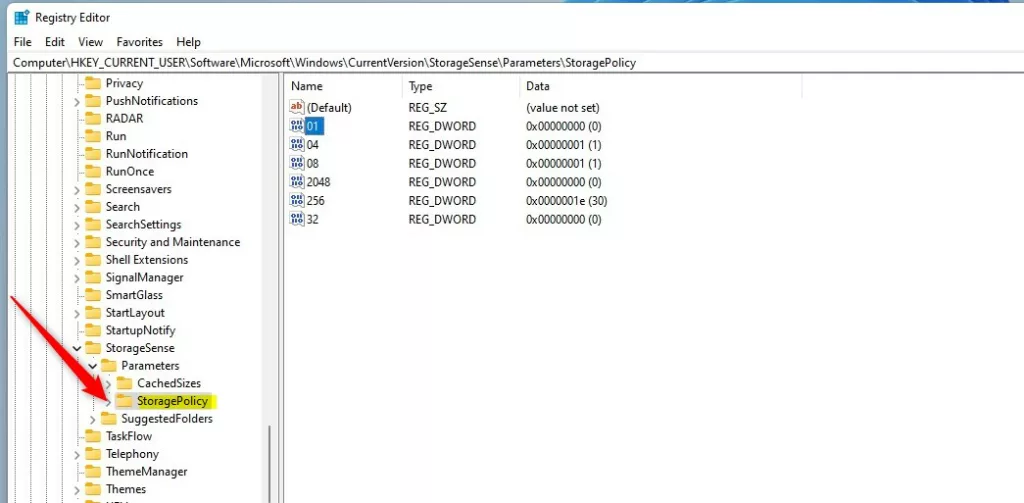Select the Shell Extensions key label
The image size is (1024, 503).
(x=147, y=259)
